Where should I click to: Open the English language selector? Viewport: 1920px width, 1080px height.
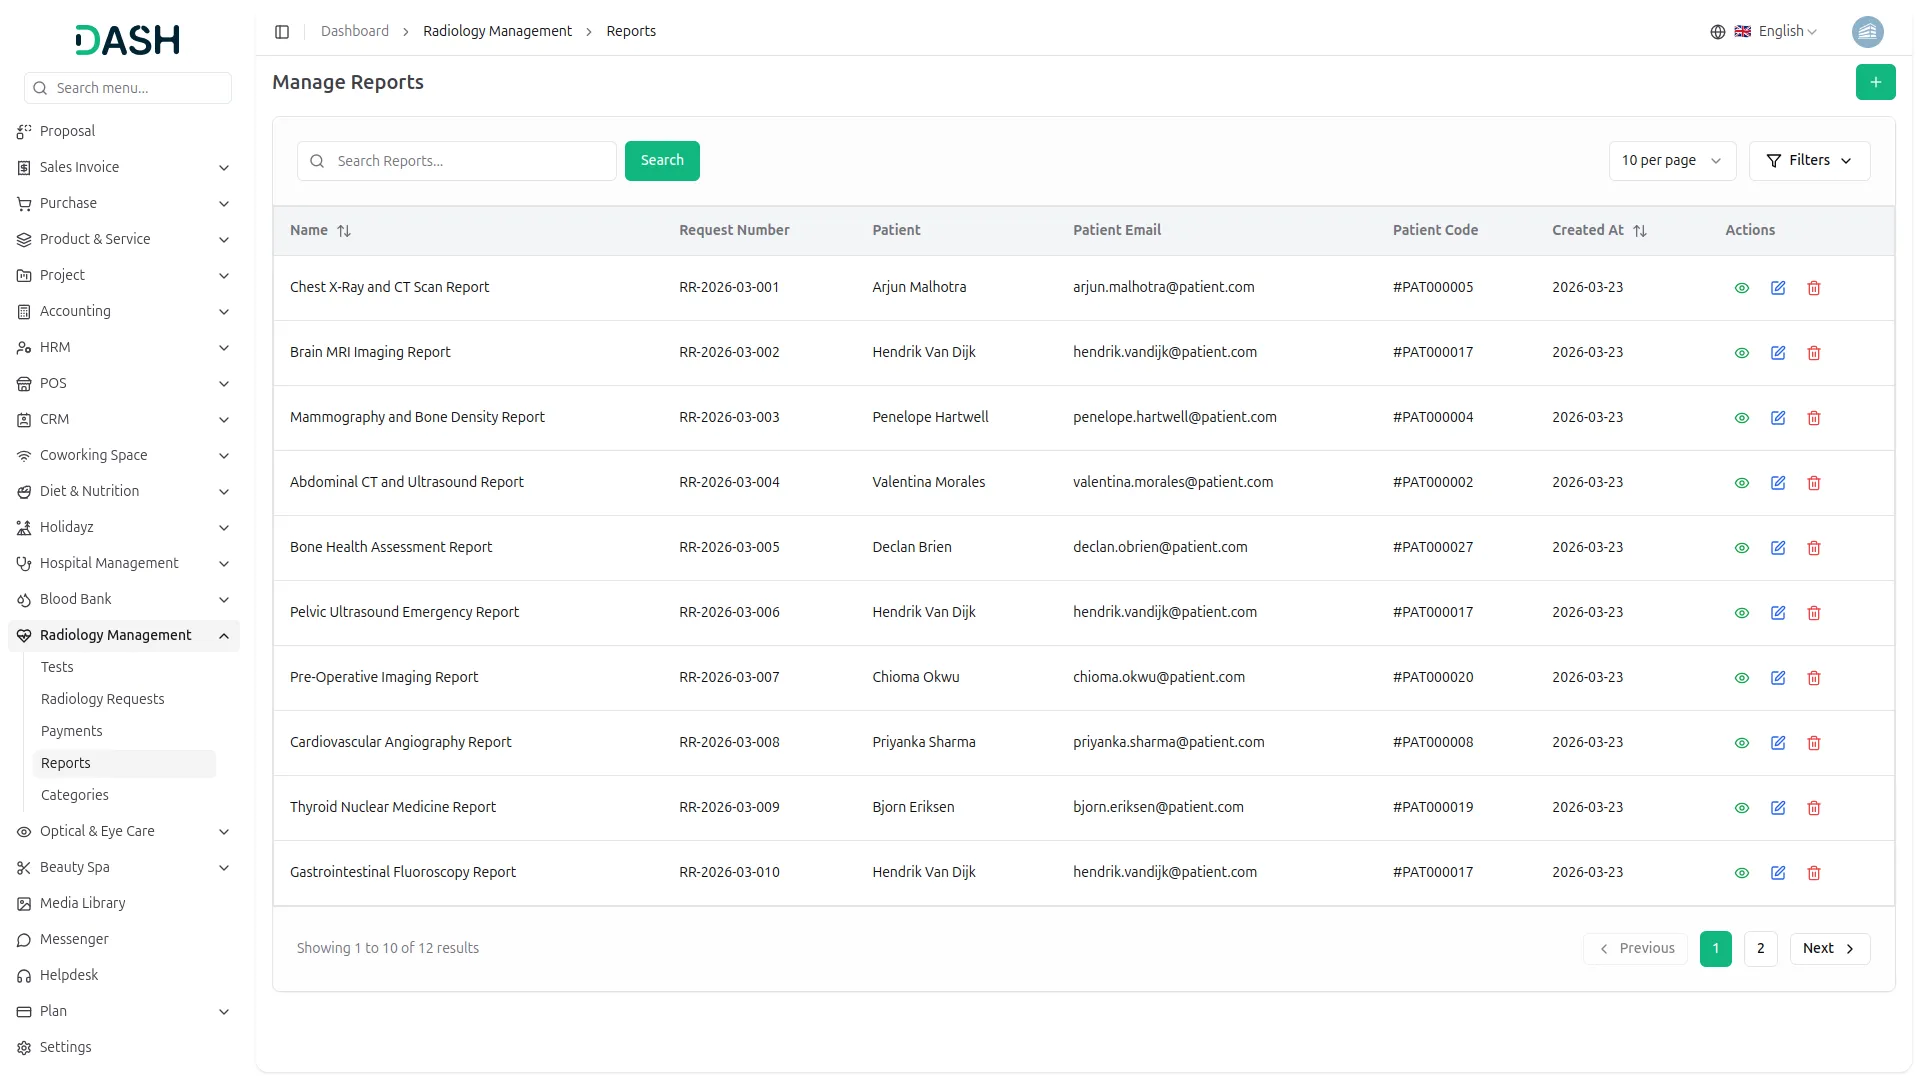(1775, 32)
